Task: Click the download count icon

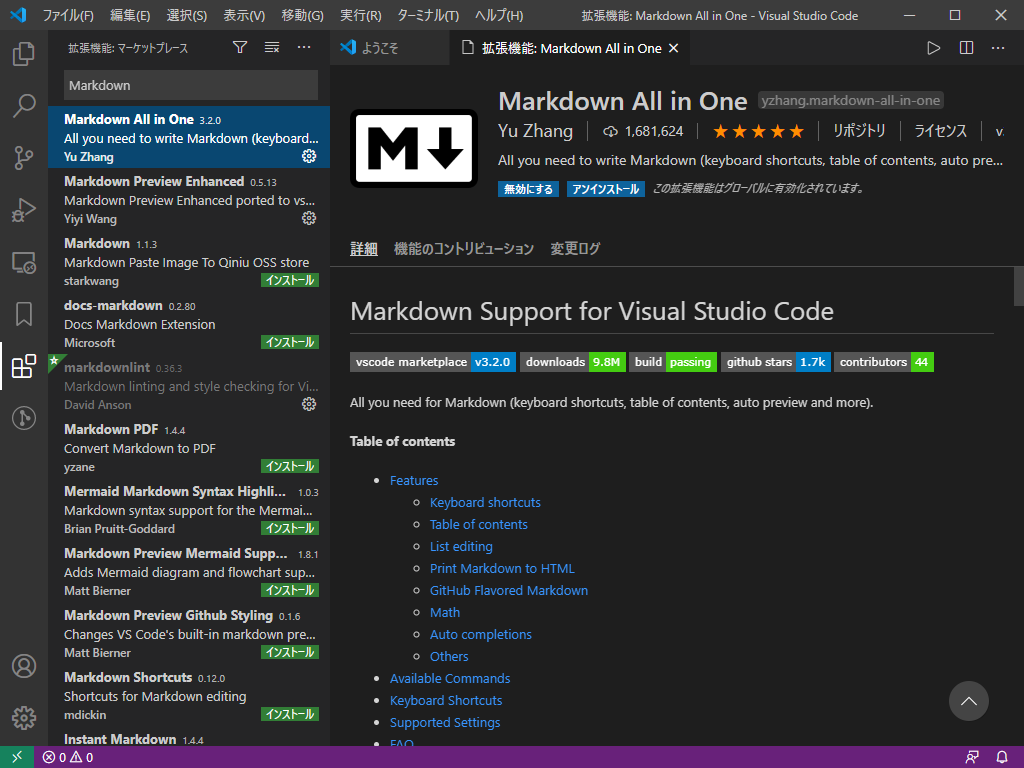Action: 610,132
